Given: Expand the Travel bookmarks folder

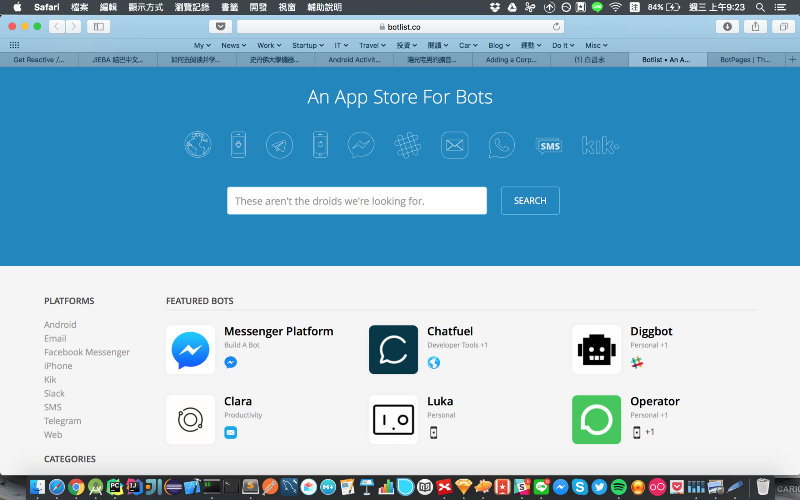Looking at the screenshot, I should 372,45.
